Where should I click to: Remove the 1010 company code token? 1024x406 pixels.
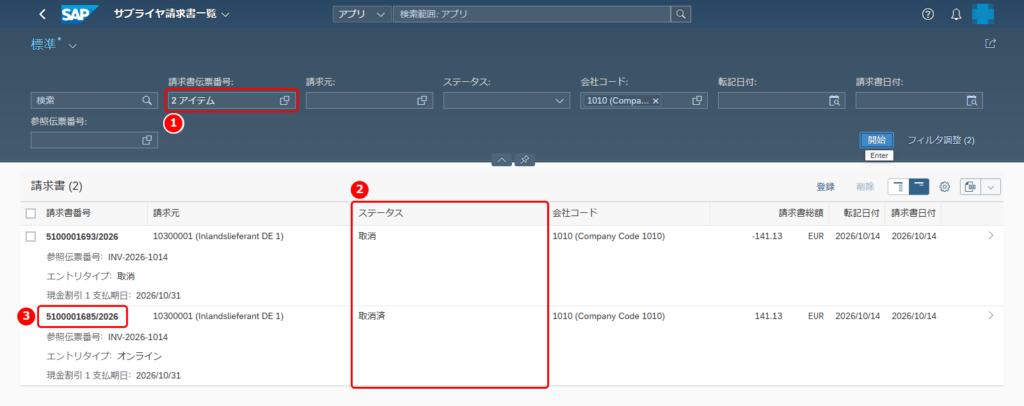[656, 101]
